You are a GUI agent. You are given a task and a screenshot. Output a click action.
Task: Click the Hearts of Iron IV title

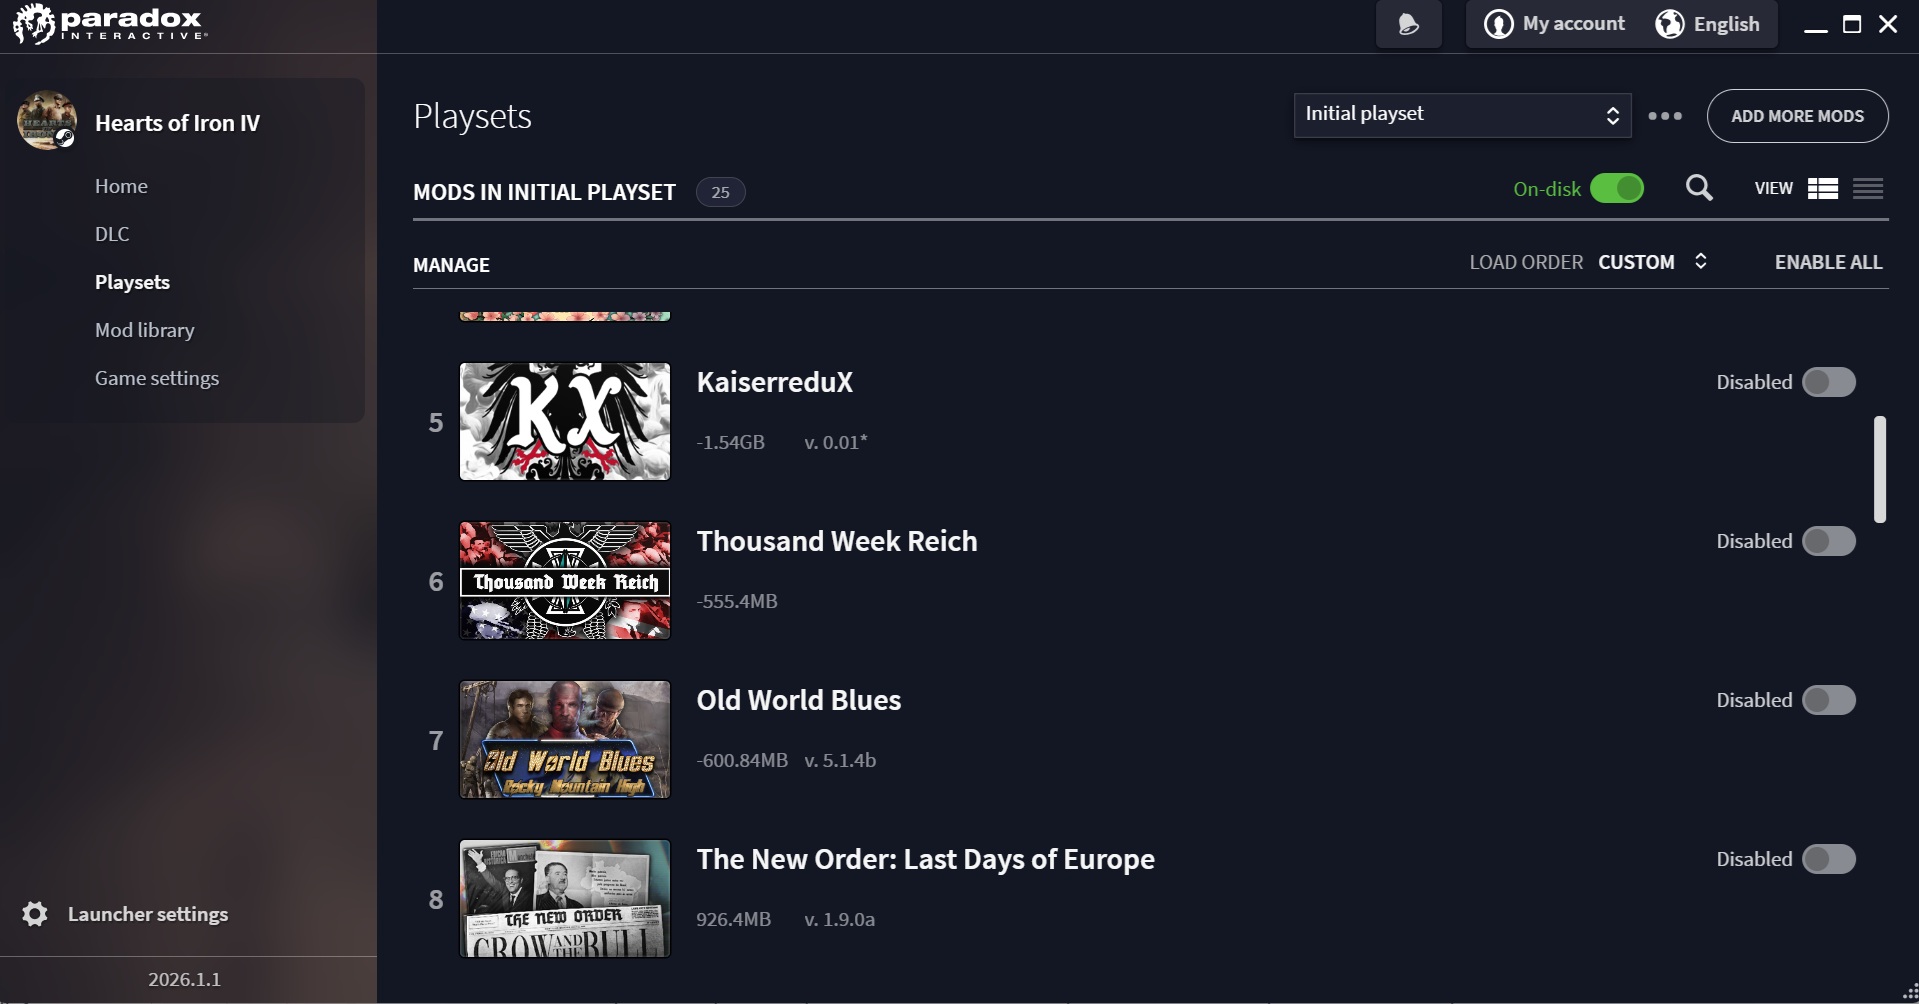point(177,123)
